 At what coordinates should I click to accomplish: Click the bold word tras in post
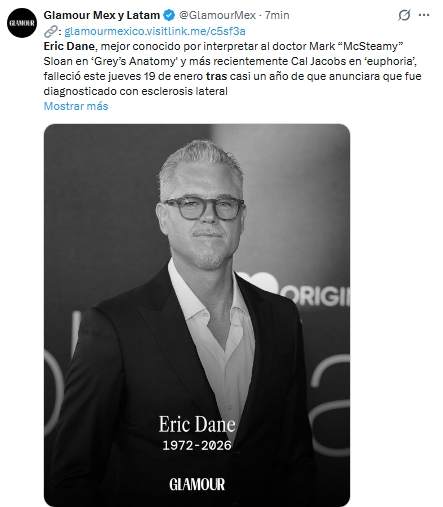pyautogui.click(x=216, y=76)
